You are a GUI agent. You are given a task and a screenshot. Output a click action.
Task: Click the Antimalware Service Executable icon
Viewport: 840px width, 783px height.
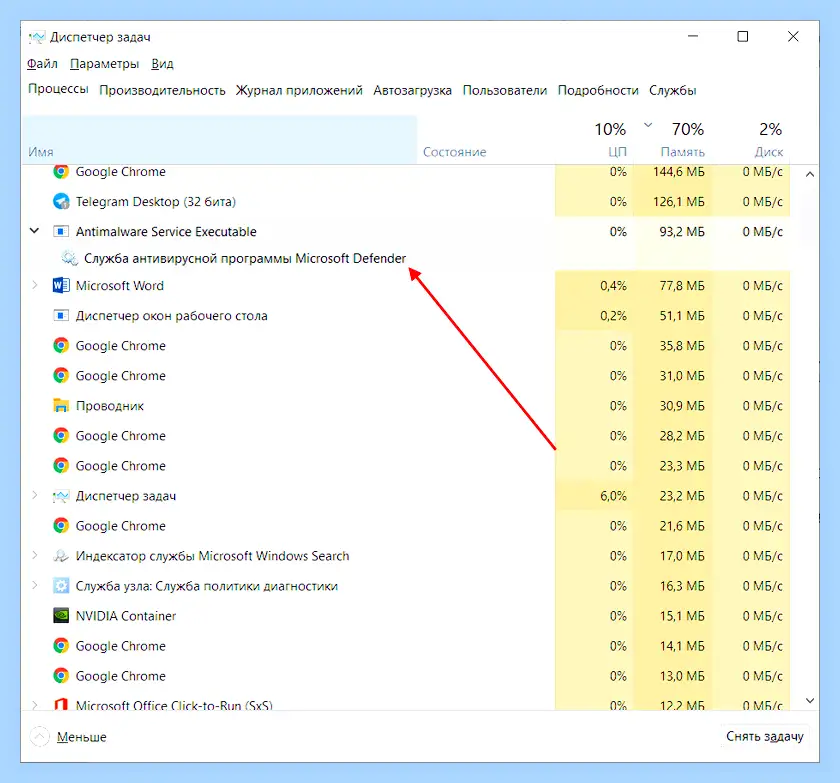pyautogui.click(x=61, y=231)
